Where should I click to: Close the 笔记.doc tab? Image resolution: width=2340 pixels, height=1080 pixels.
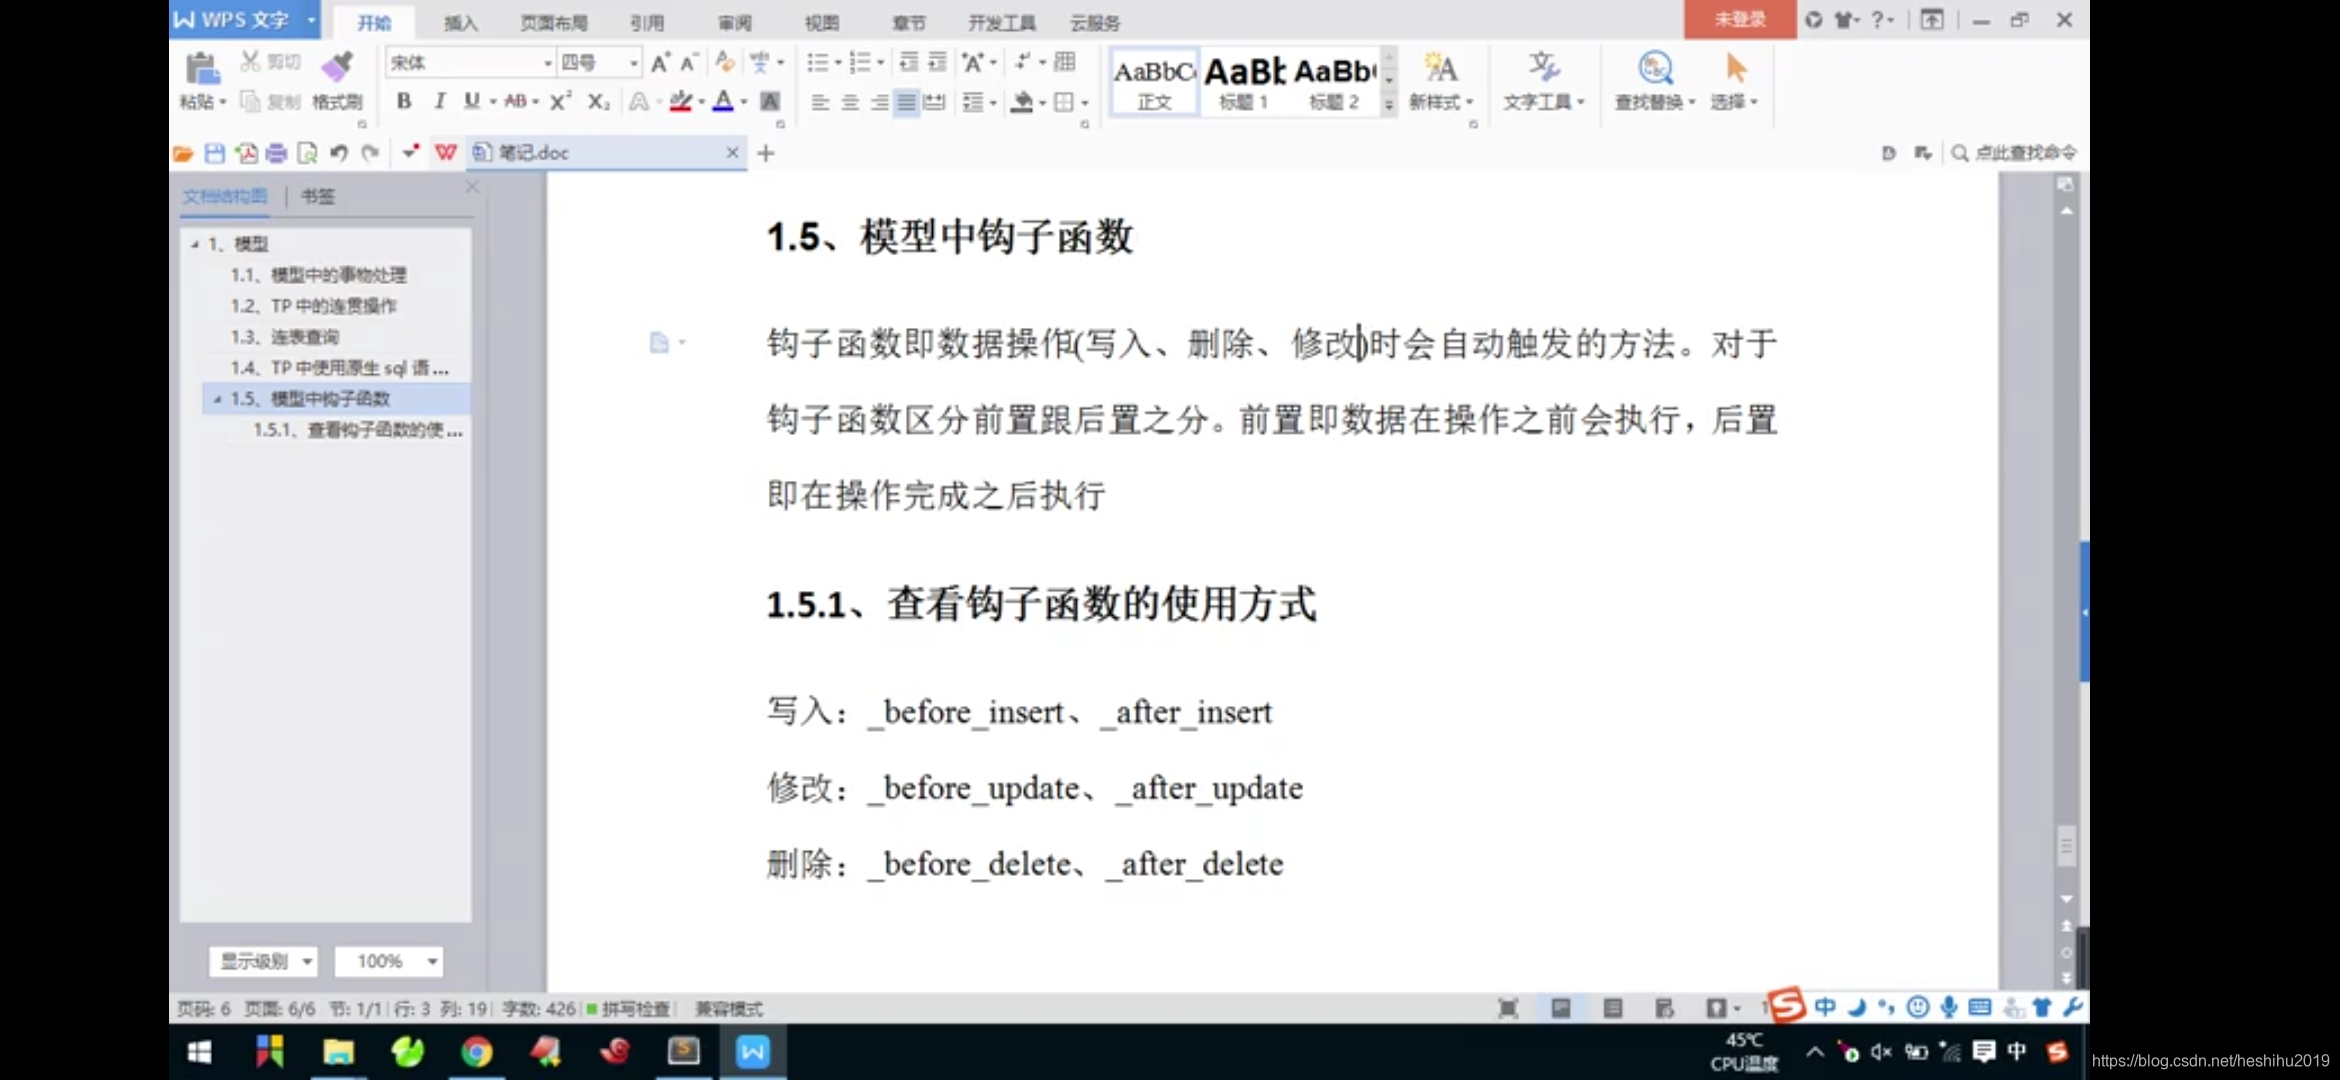click(x=732, y=152)
